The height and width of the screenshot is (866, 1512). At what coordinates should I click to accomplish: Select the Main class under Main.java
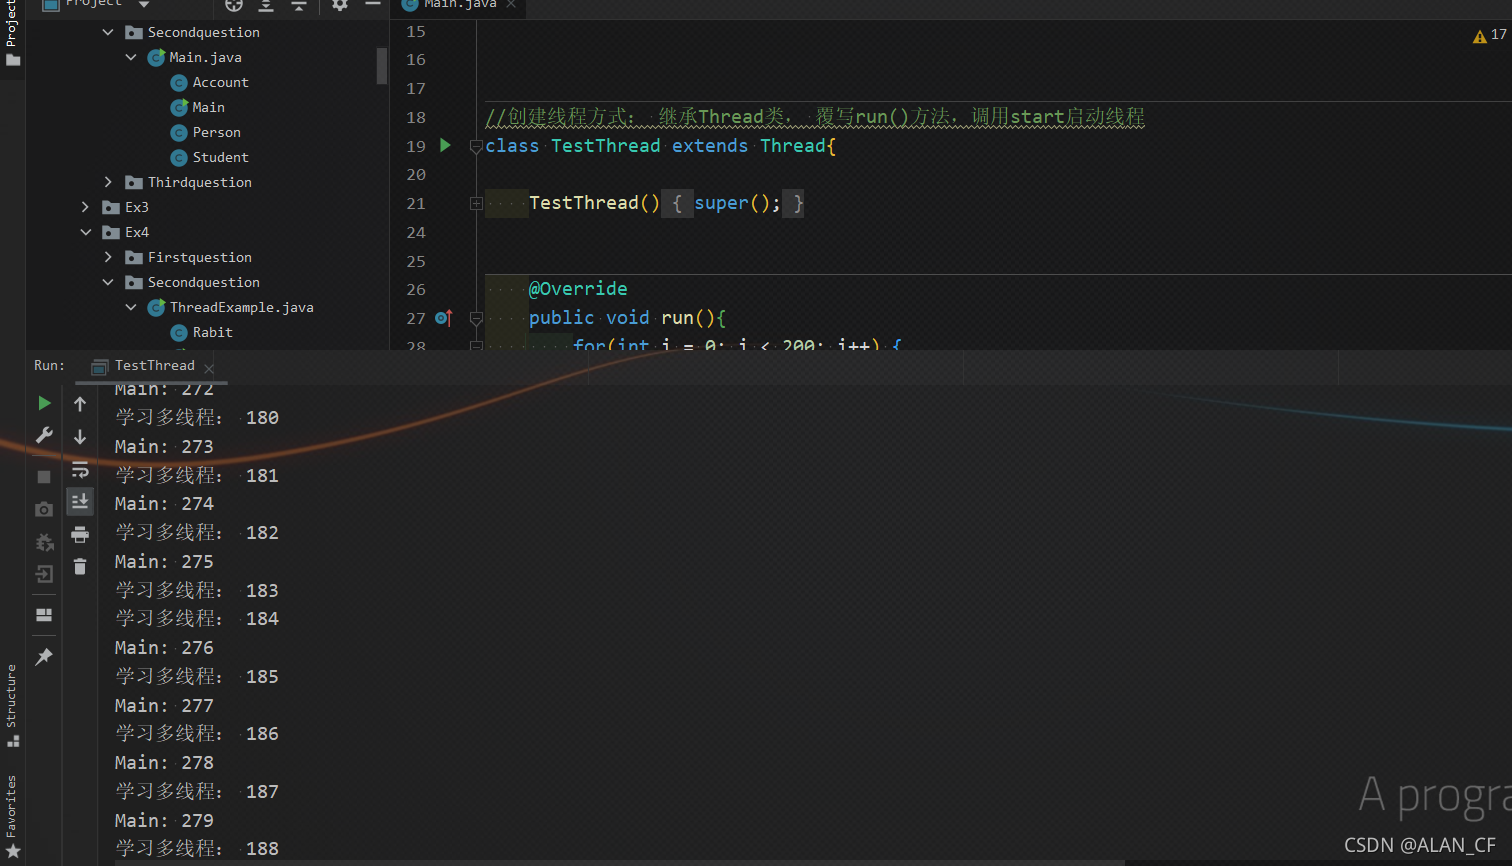pyautogui.click(x=208, y=107)
